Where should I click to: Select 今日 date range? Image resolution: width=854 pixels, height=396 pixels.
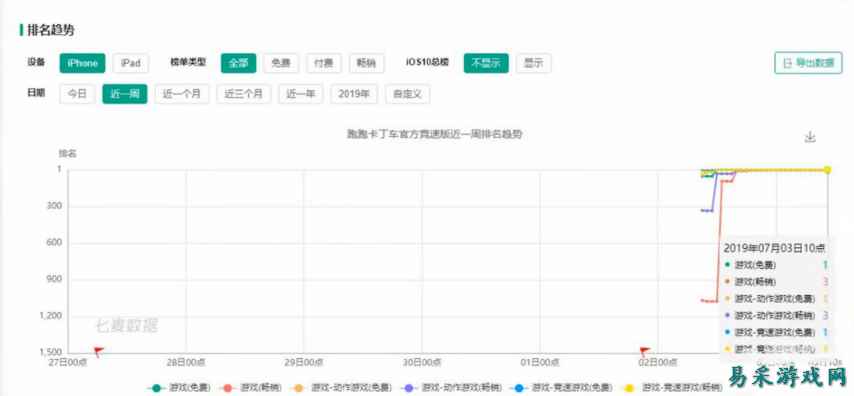coord(77,94)
